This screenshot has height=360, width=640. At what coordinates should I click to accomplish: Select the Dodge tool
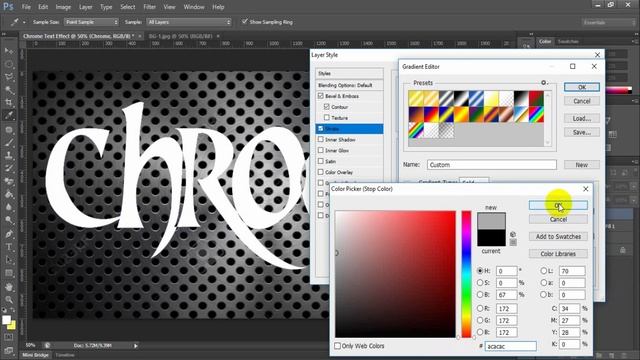pyautogui.click(x=9, y=220)
